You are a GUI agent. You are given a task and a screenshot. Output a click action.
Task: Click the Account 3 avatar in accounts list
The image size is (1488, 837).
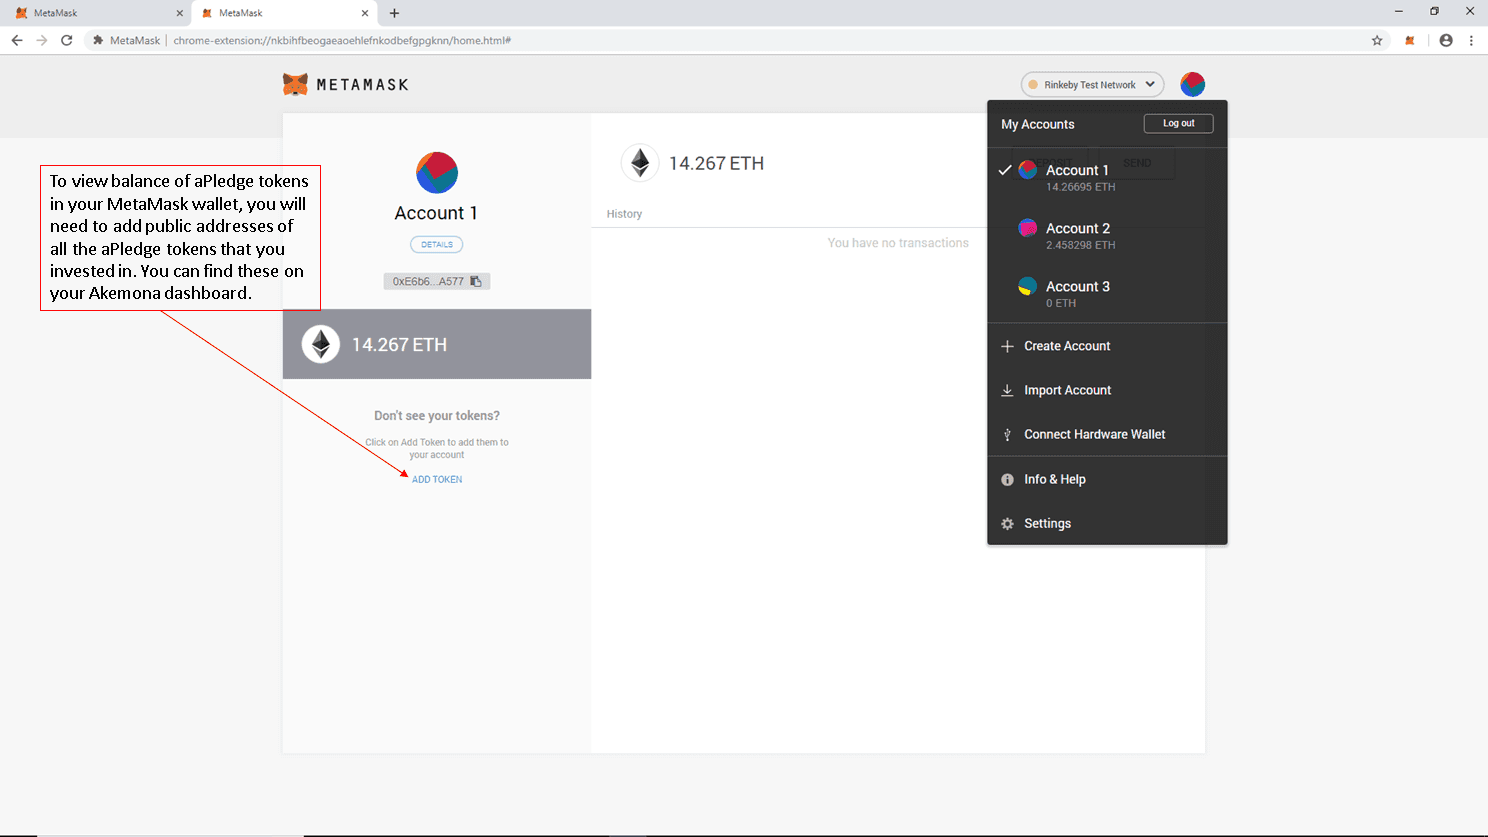1027,286
